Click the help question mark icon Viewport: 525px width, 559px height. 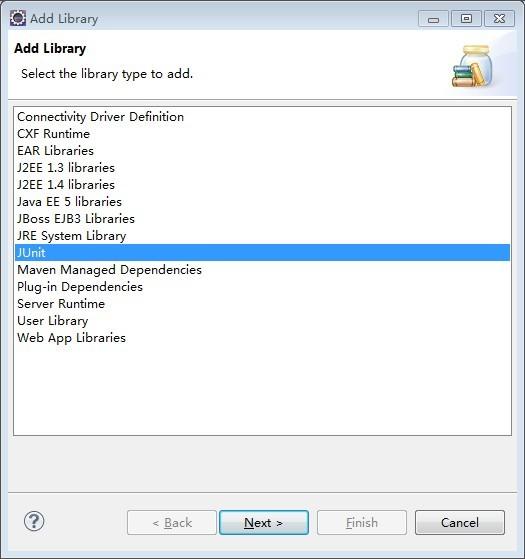point(34,522)
